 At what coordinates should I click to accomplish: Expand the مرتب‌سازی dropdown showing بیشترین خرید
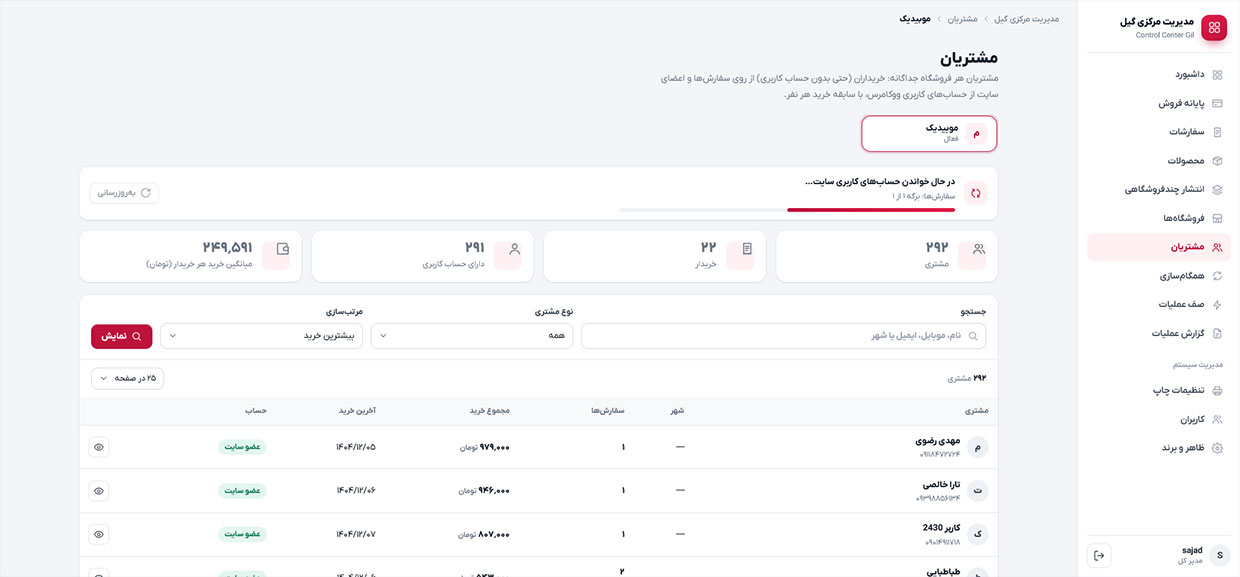(x=262, y=336)
